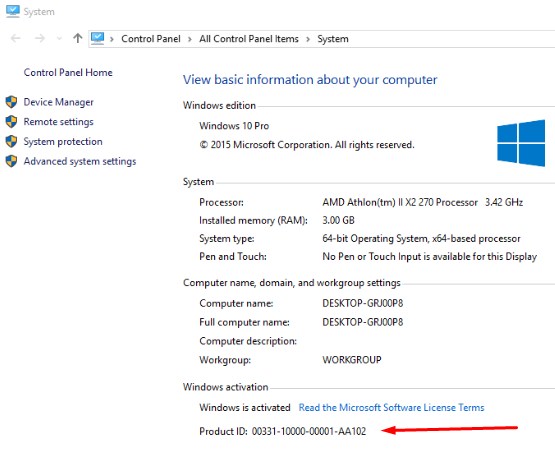Expand chevron before Control Panel breadcrumb

(112, 39)
